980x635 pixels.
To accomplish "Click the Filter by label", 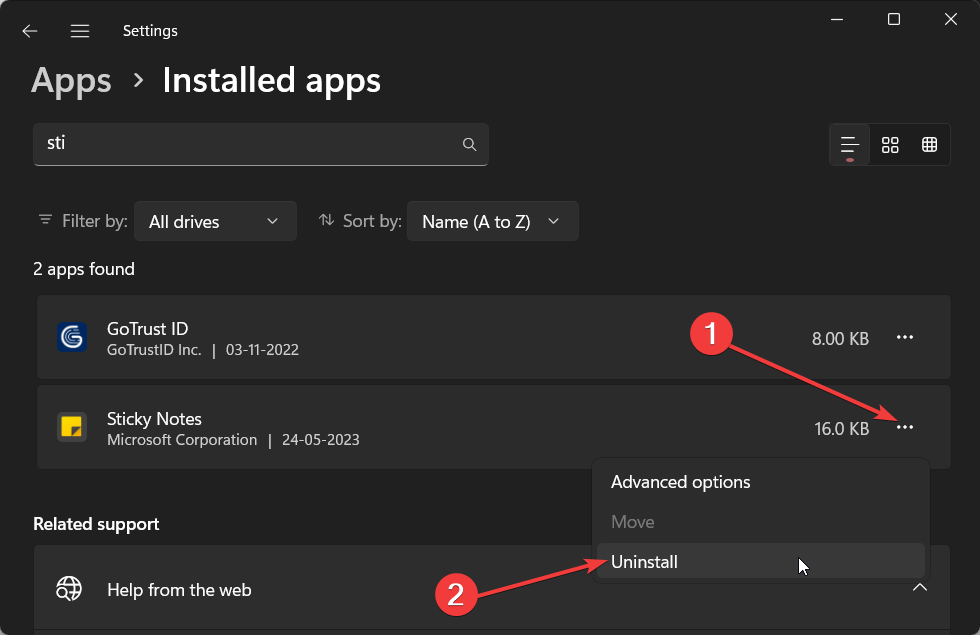I will (x=95, y=221).
